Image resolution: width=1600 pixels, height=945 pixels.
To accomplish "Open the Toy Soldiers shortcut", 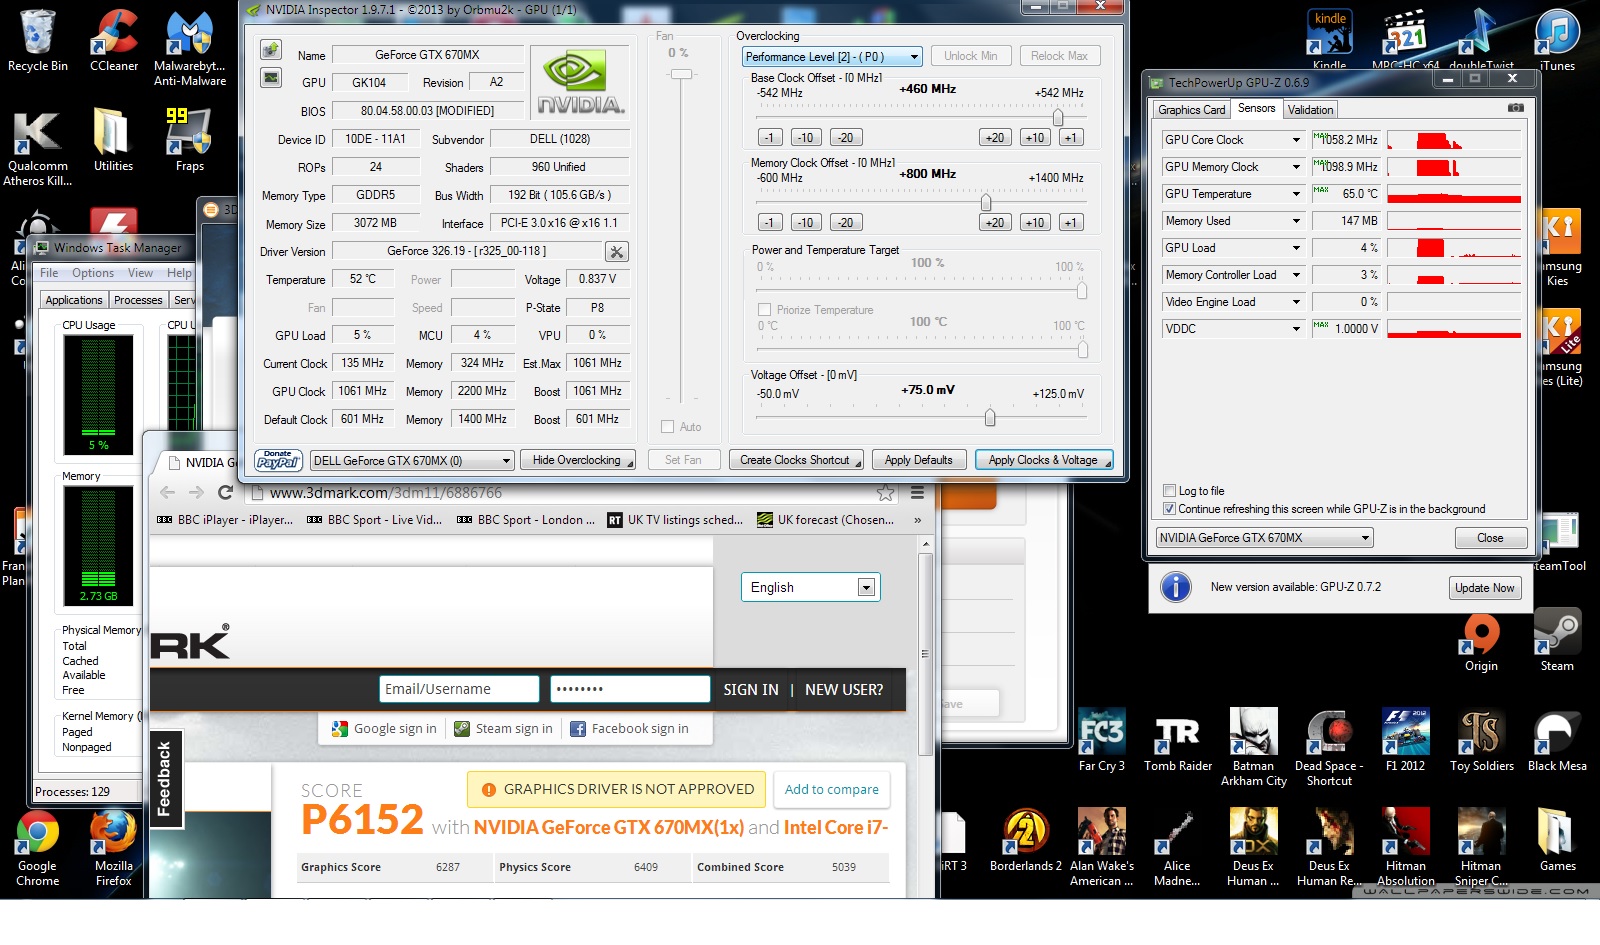I will [x=1481, y=740].
